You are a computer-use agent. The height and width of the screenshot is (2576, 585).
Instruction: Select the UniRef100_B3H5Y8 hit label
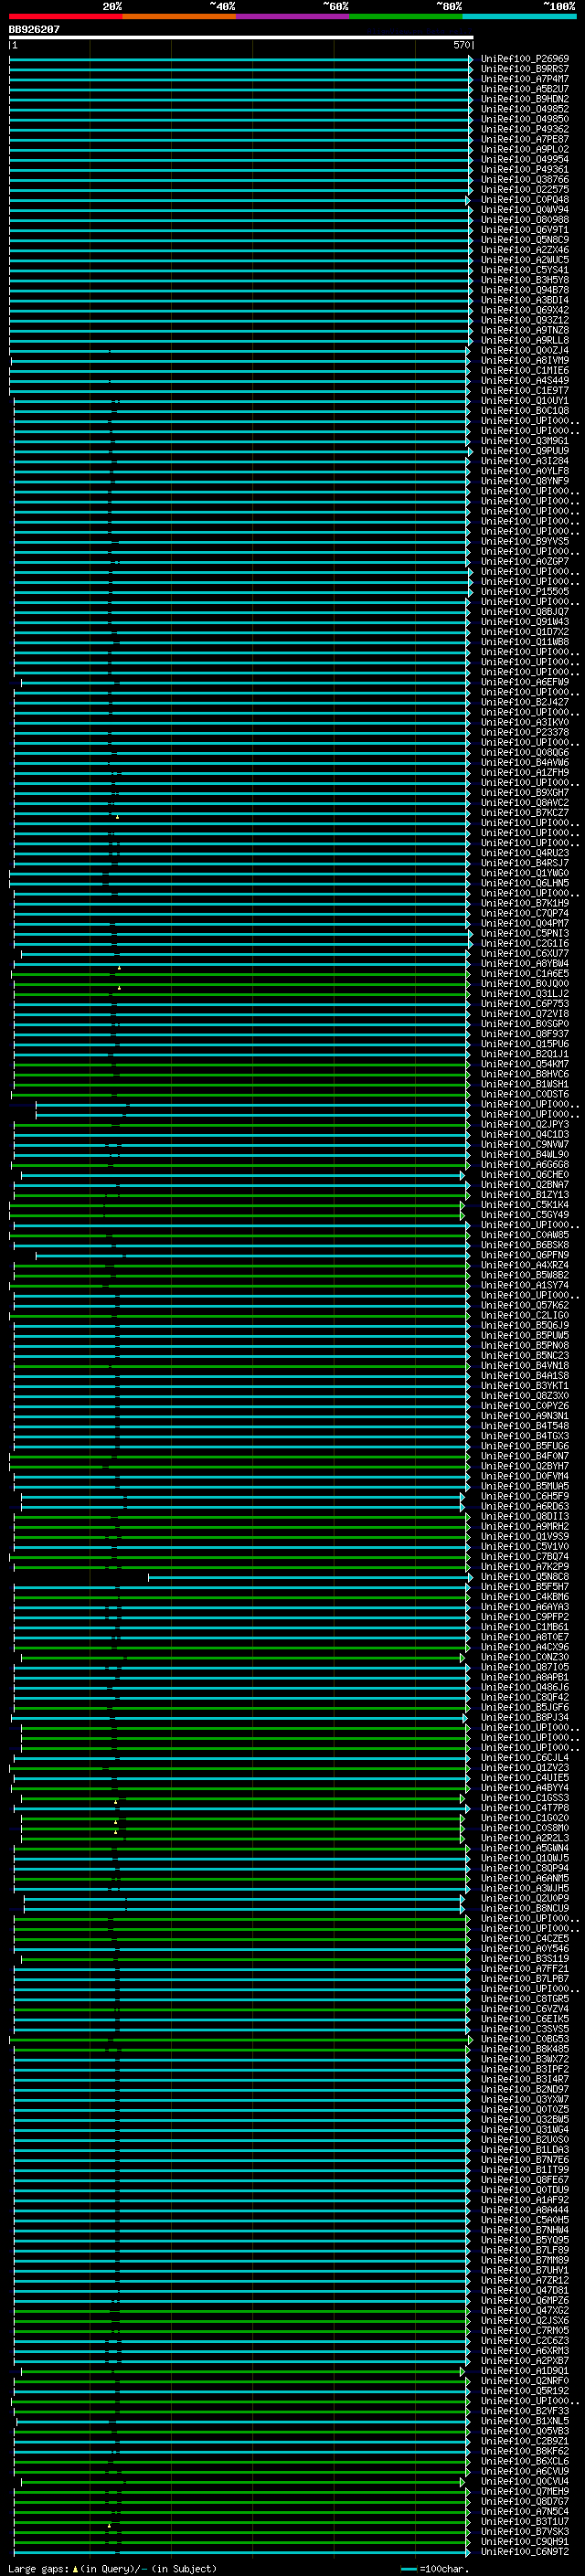click(x=525, y=280)
